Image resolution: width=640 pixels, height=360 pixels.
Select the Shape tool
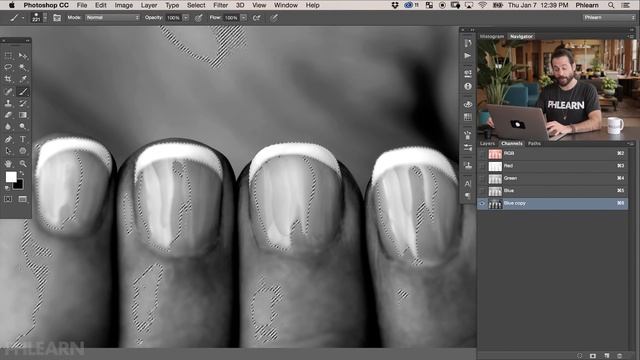[23, 151]
